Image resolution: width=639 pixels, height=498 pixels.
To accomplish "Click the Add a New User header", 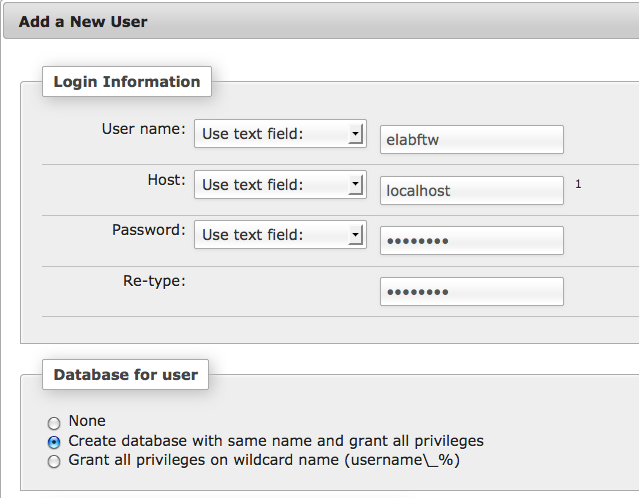I will (83, 22).
